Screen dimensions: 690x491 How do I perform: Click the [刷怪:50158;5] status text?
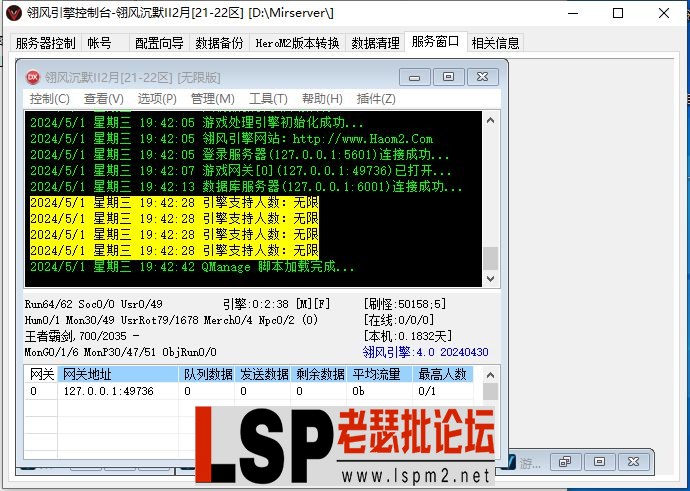[405, 304]
